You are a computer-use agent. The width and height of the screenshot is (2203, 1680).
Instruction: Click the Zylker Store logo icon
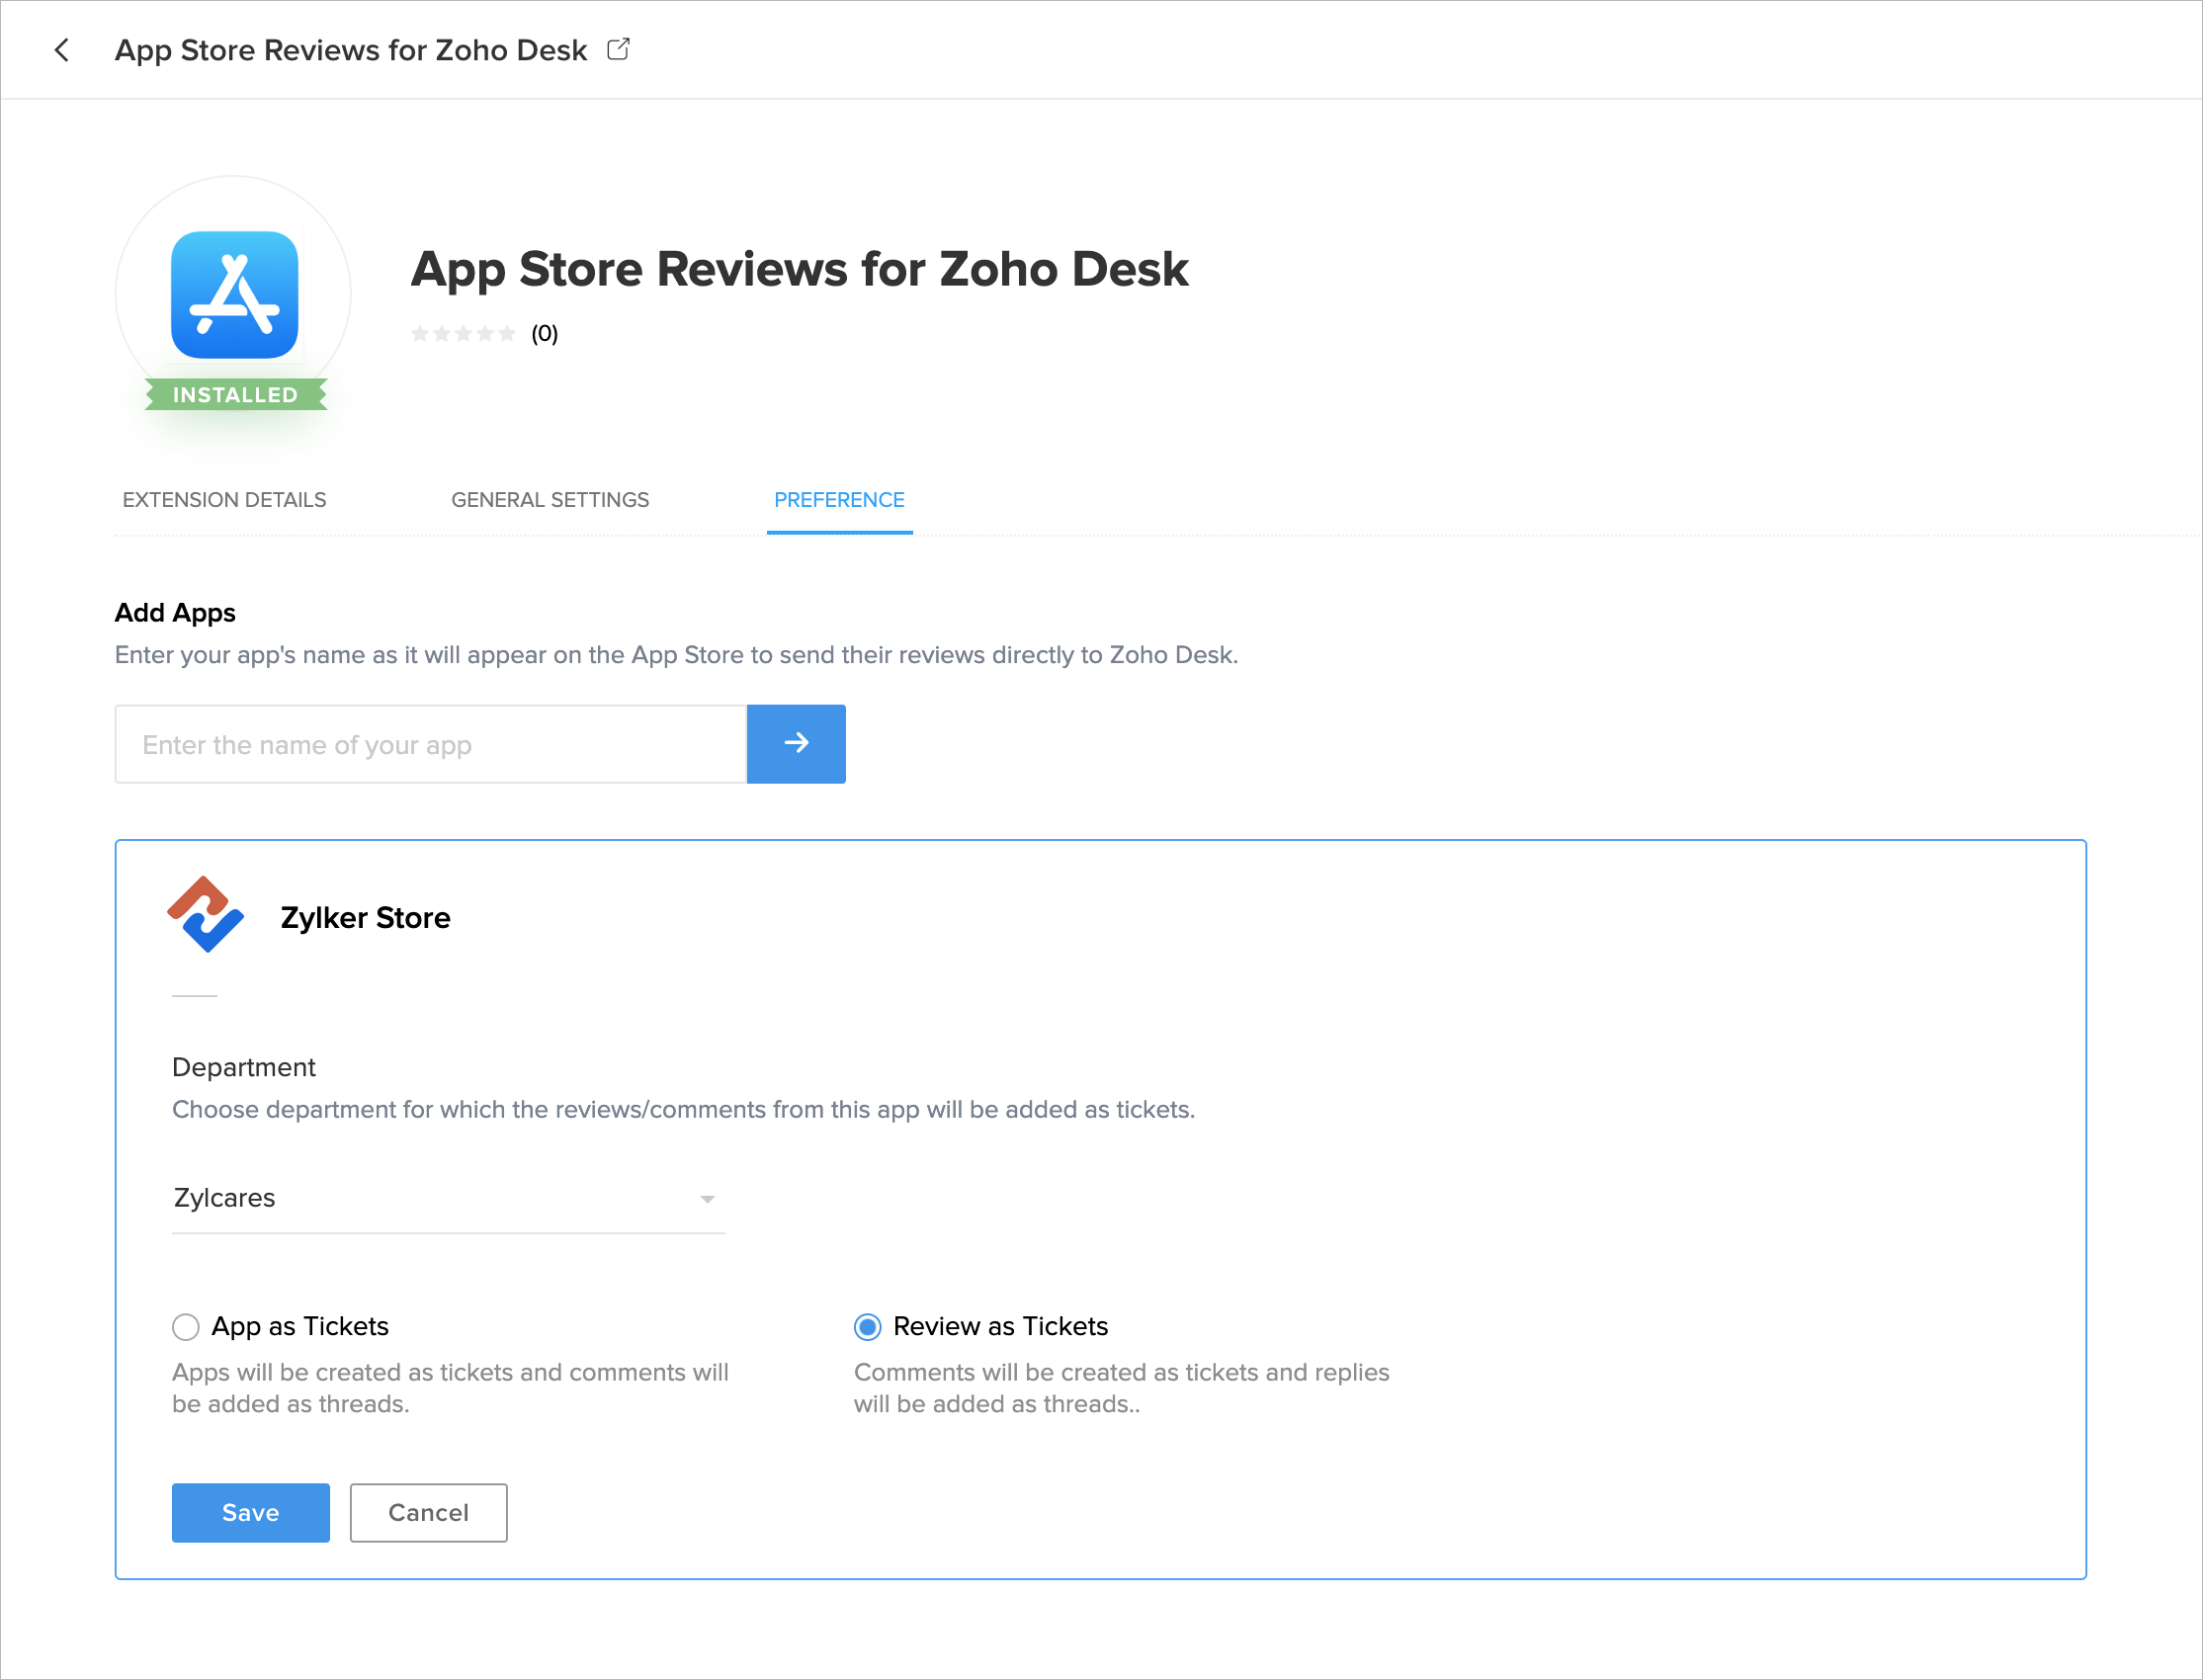tap(206, 915)
